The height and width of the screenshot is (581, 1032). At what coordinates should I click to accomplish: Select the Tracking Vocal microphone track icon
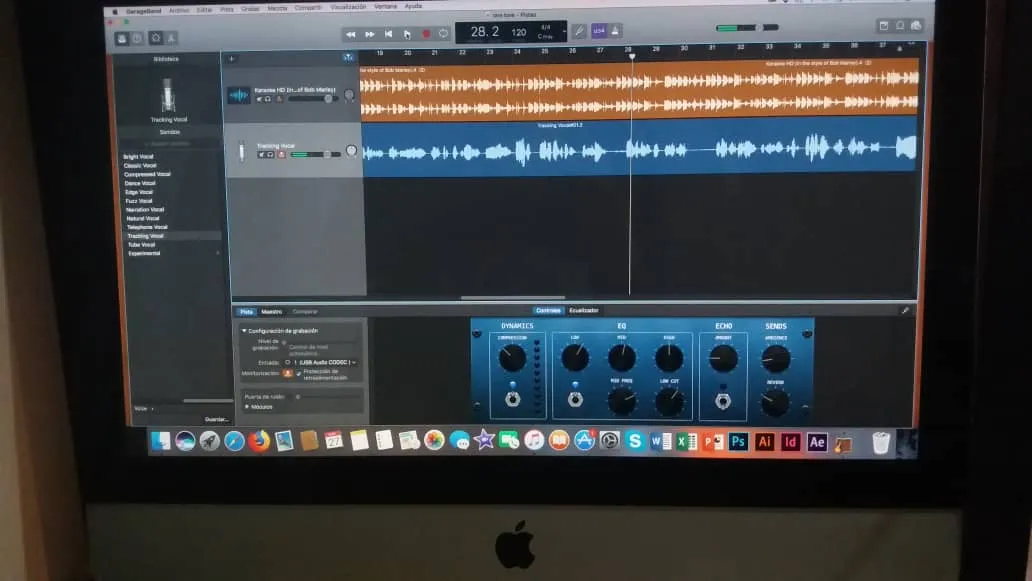[242, 151]
